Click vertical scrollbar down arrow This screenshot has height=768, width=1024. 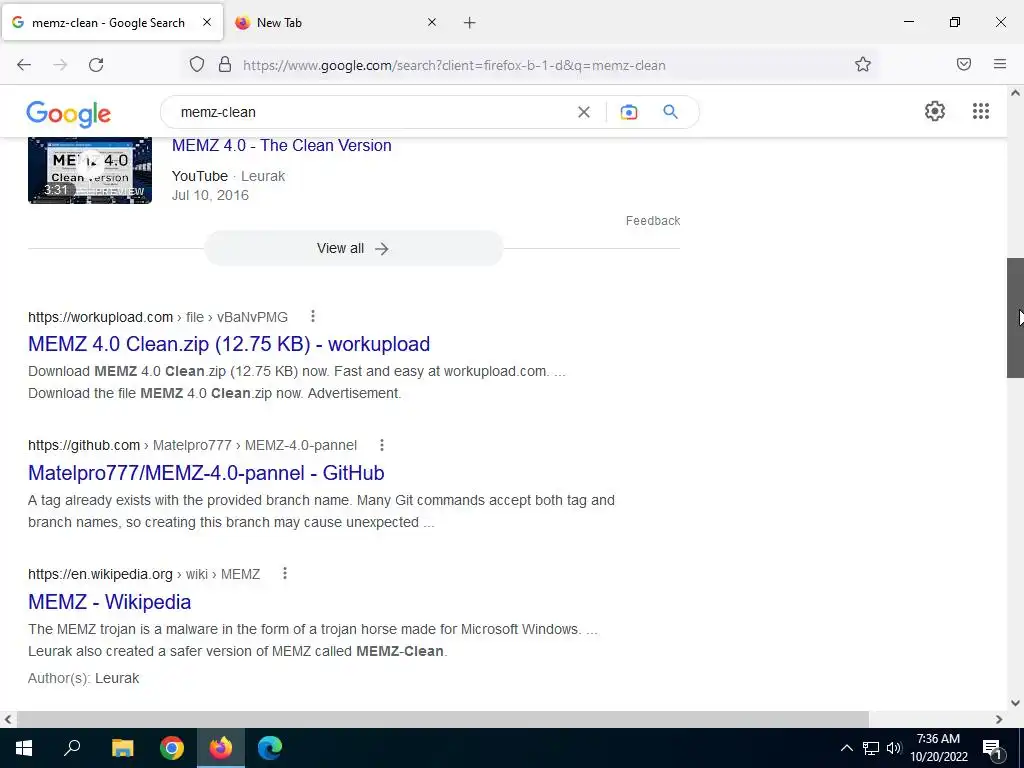pyautogui.click(x=1015, y=703)
